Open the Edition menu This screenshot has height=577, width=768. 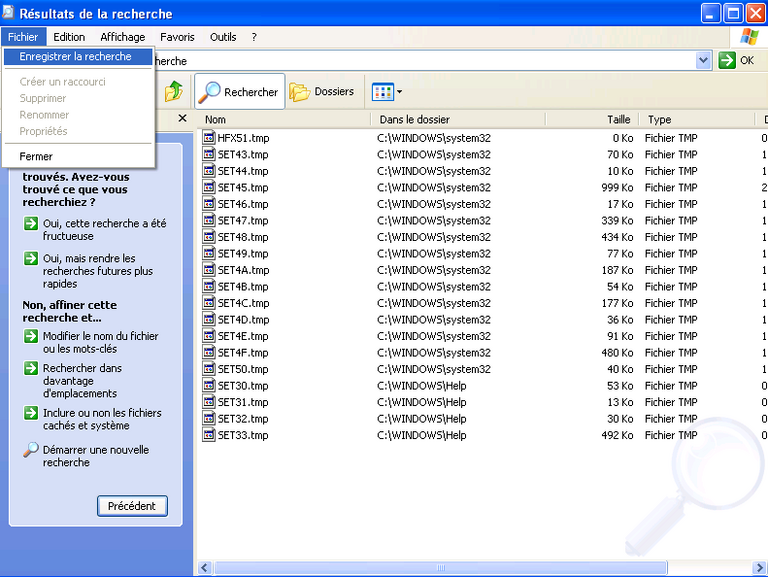(x=69, y=37)
